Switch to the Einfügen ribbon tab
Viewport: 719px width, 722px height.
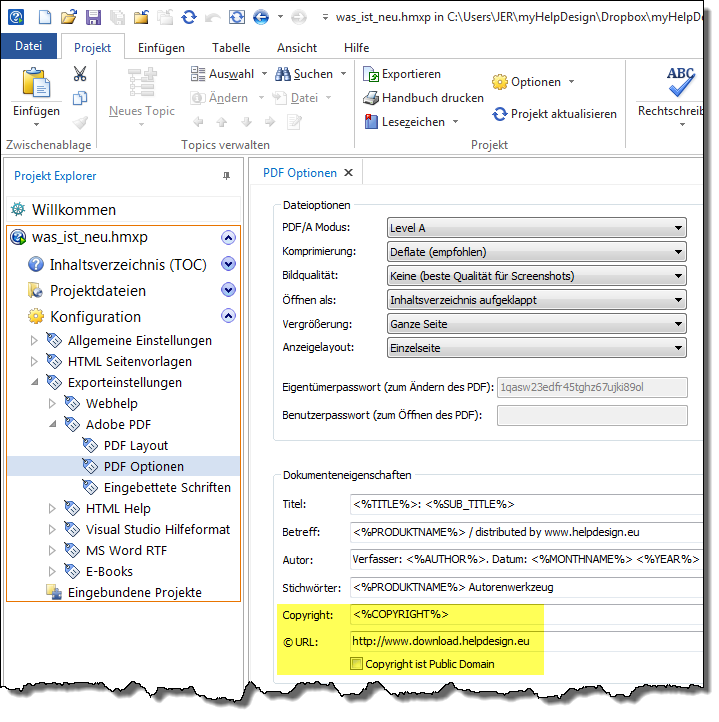pos(161,47)
